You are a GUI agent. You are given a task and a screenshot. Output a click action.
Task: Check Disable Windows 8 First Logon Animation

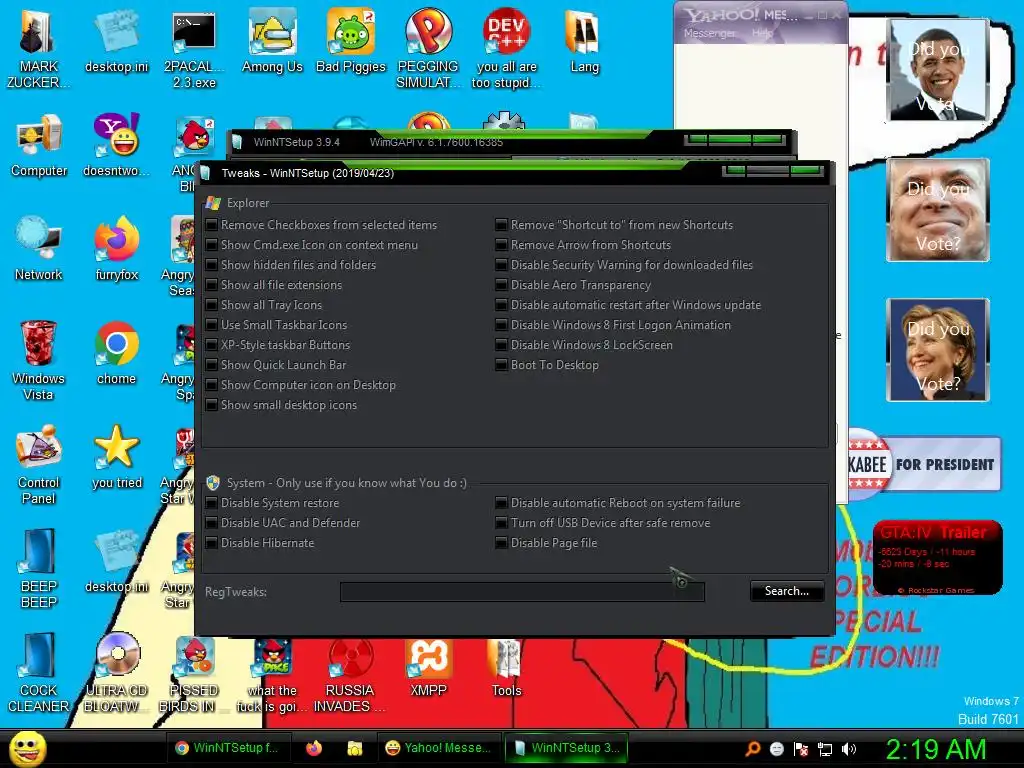(x=501, y=325)
